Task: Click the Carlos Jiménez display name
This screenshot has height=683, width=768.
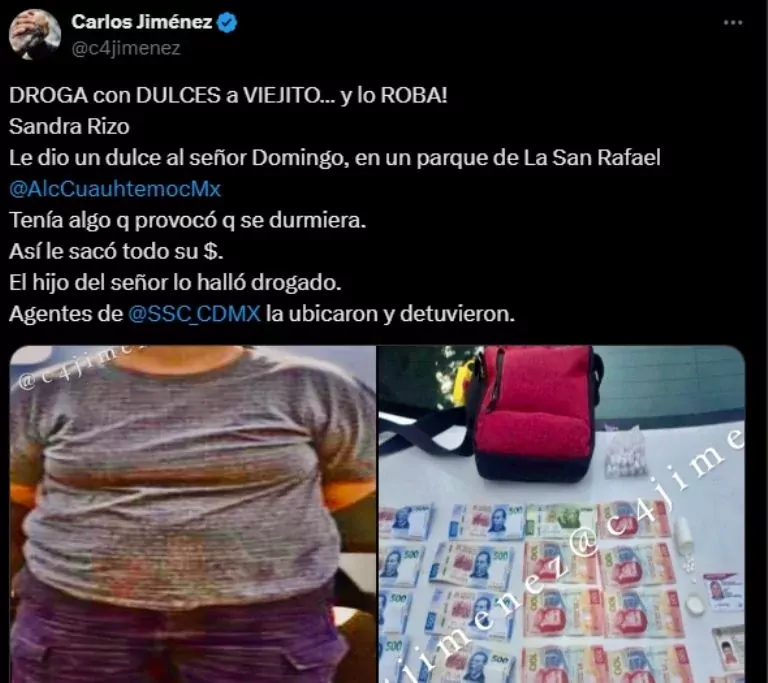Action: (142, 22)
